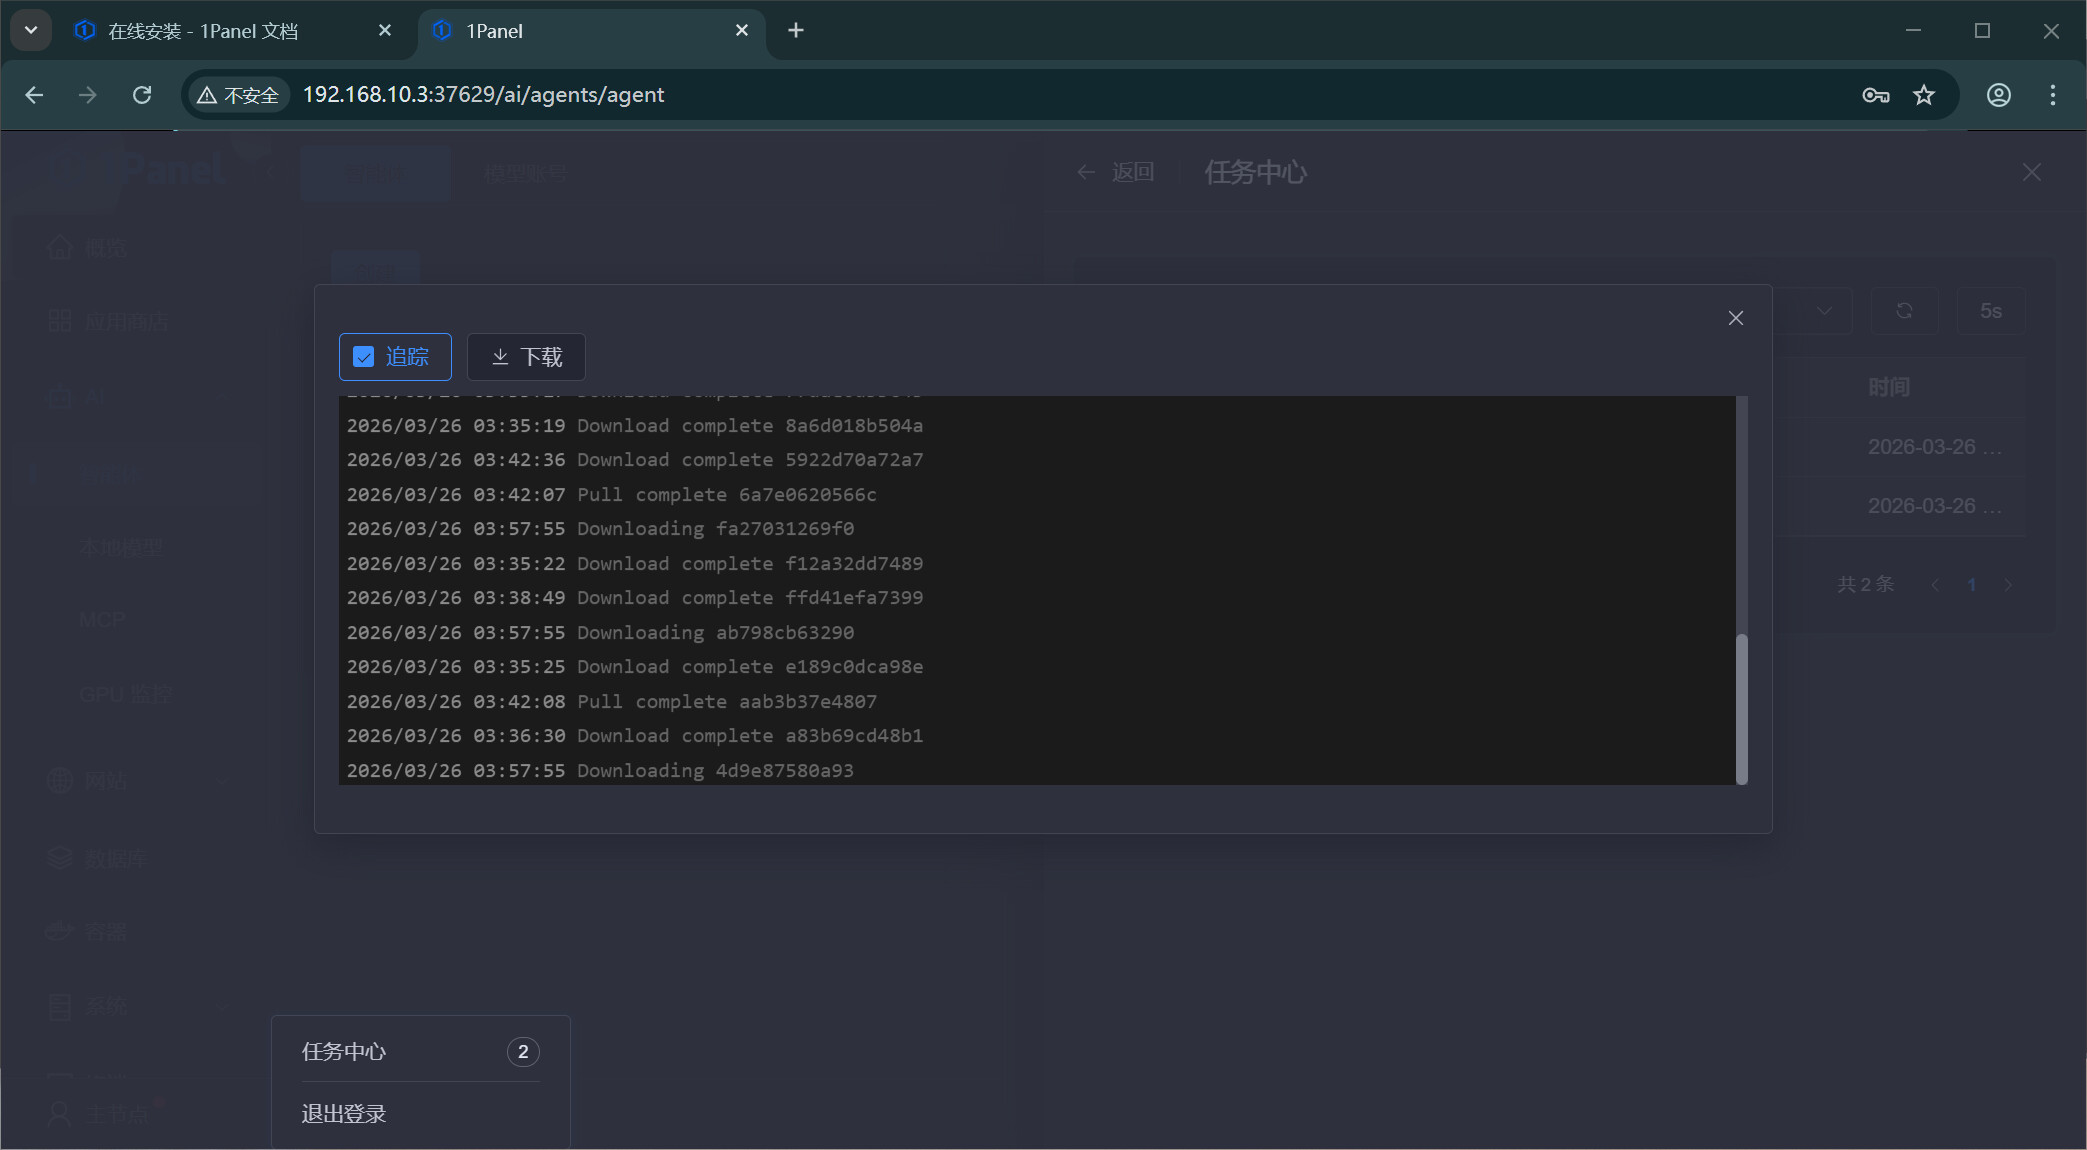Close the 任务中心 drawer panel
Image resolution: width=2087 pixels, height=1150 pixels.
tap(2031, 172)
